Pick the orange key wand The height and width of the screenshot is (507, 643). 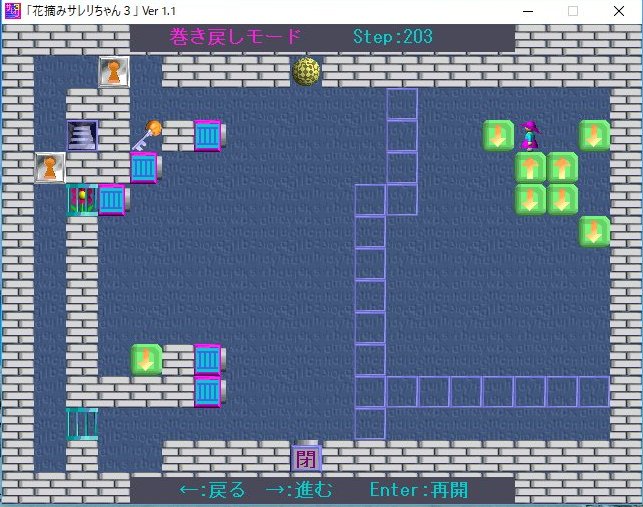point(147,135)
